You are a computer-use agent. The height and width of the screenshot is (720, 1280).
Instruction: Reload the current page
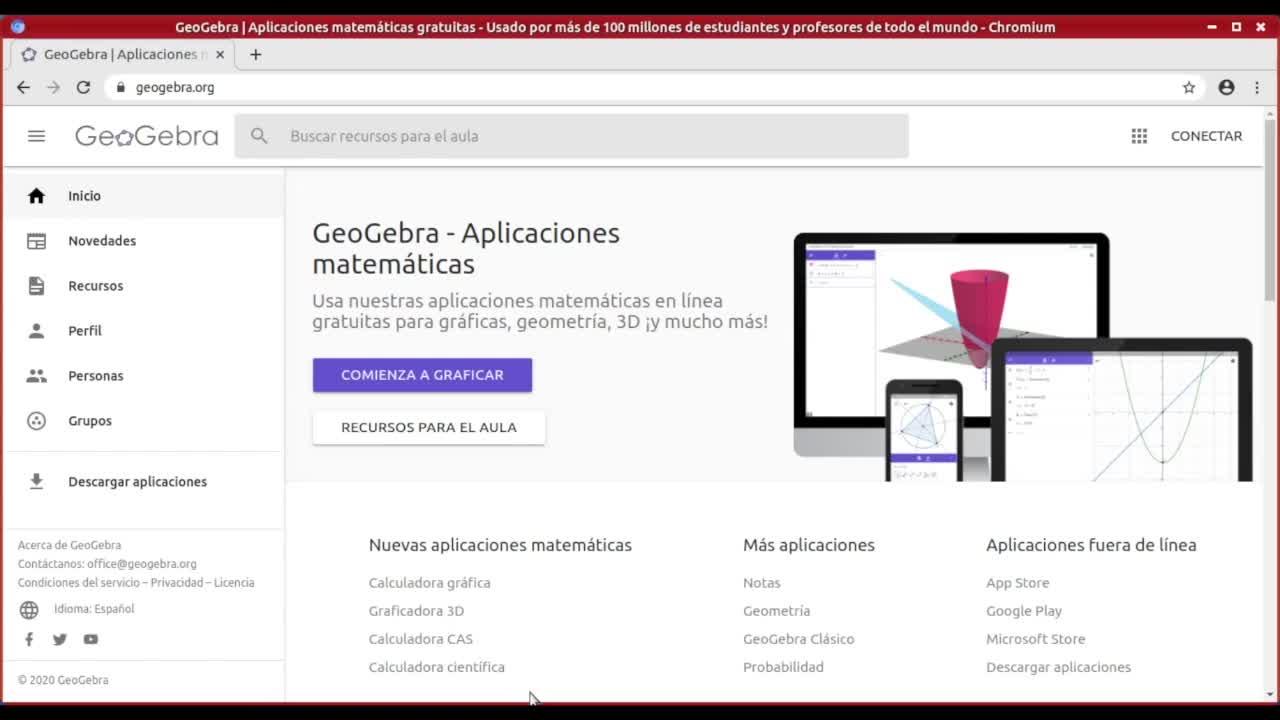pos(83,87)
